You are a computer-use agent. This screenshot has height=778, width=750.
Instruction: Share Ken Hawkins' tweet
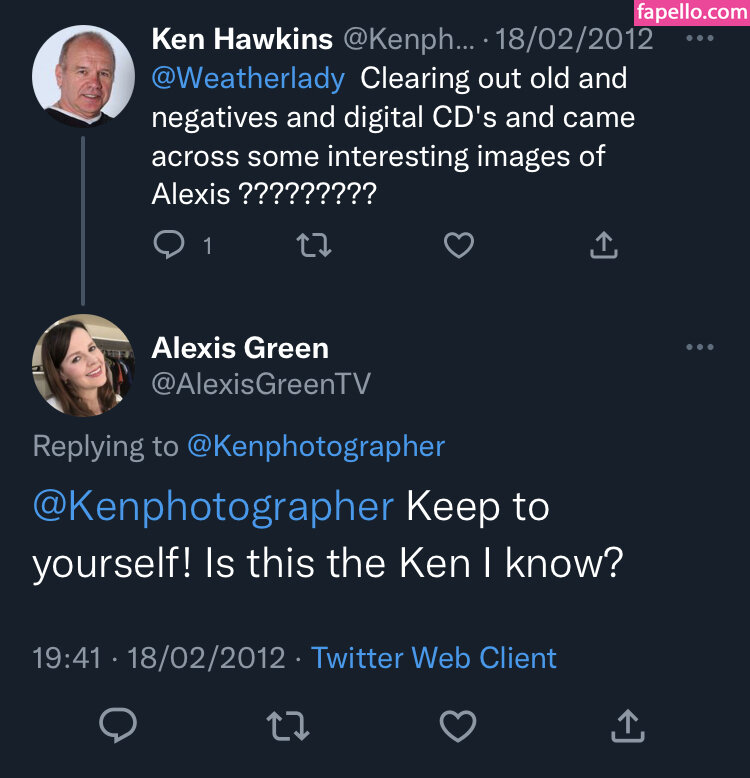tap(603, 245)
